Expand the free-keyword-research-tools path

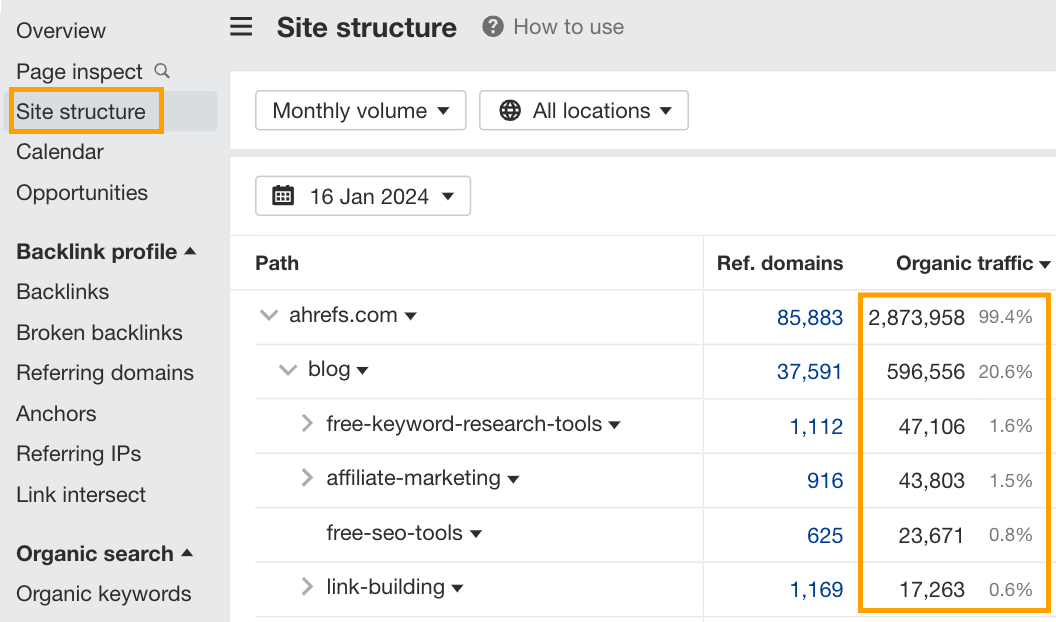(307, 423)
